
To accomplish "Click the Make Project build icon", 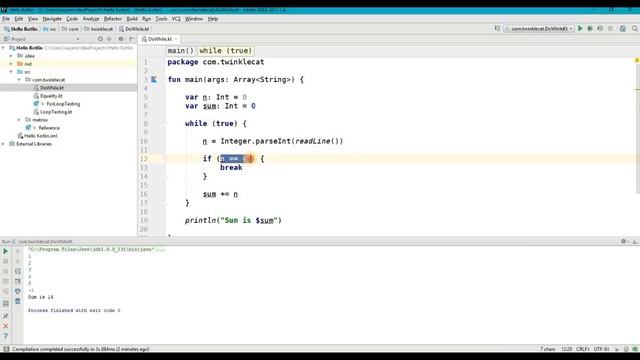I will 497,29.
